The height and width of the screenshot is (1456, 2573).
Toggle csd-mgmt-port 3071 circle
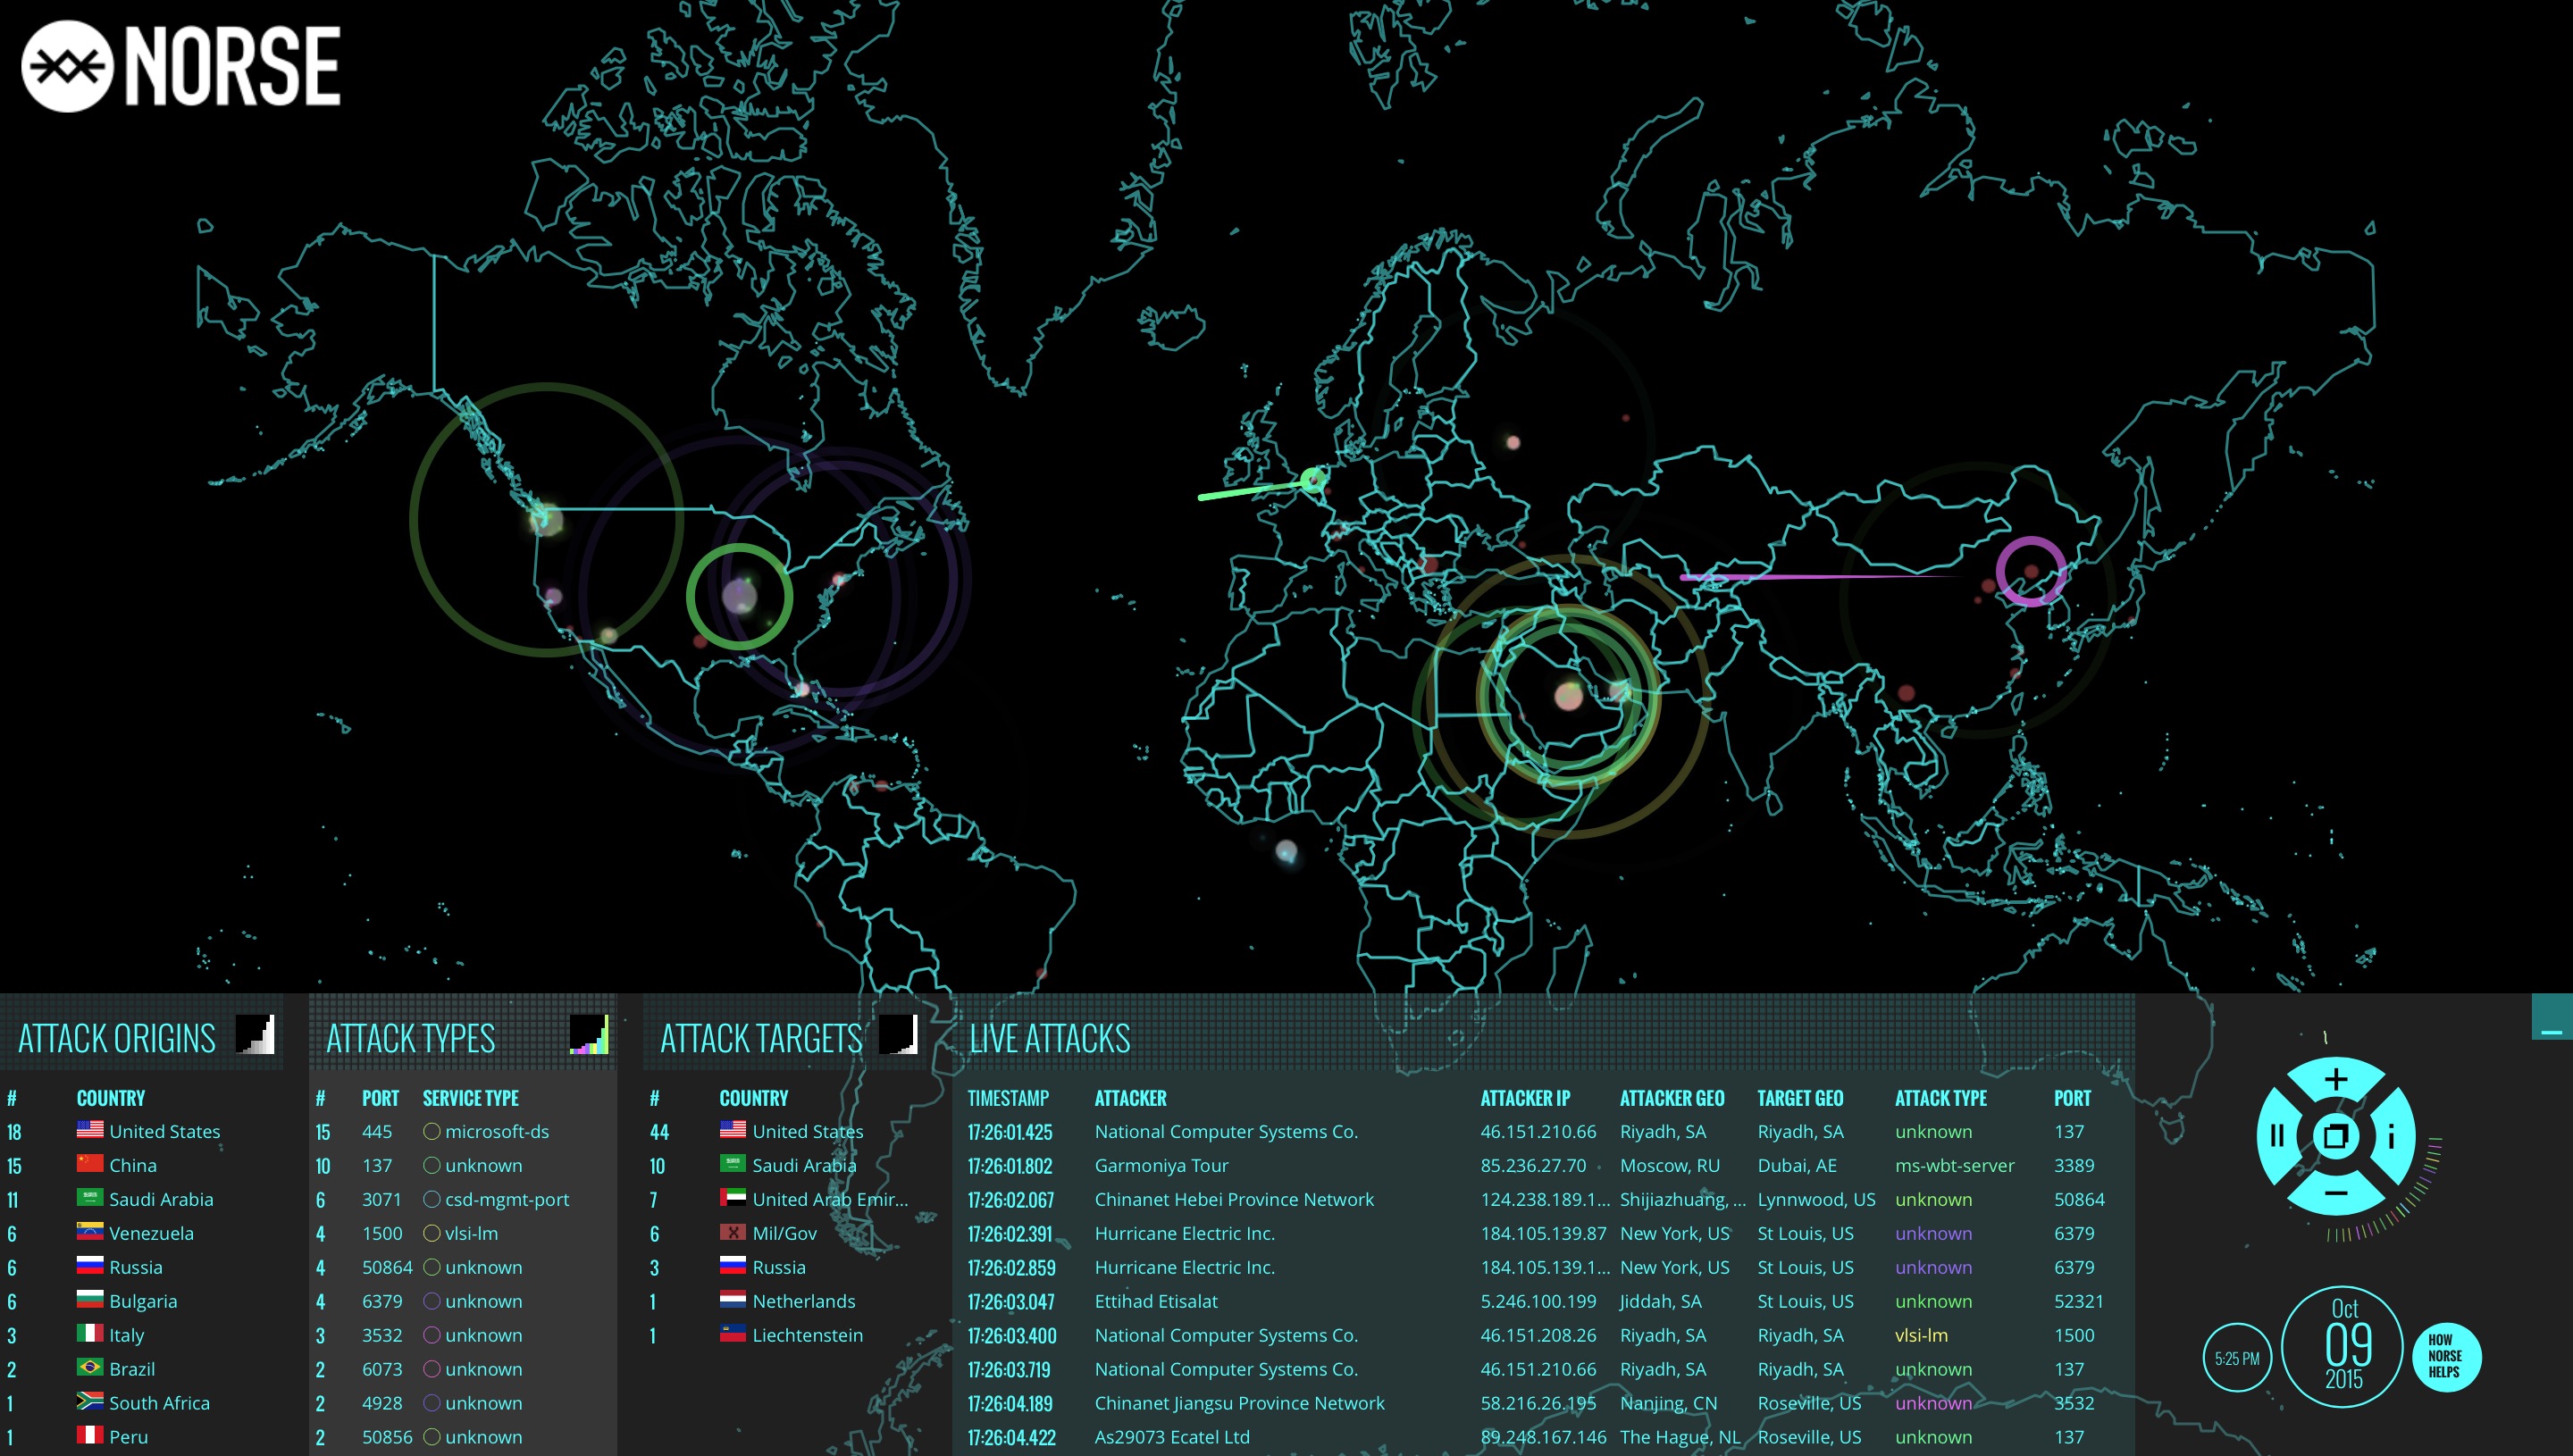click(432, 1200)
